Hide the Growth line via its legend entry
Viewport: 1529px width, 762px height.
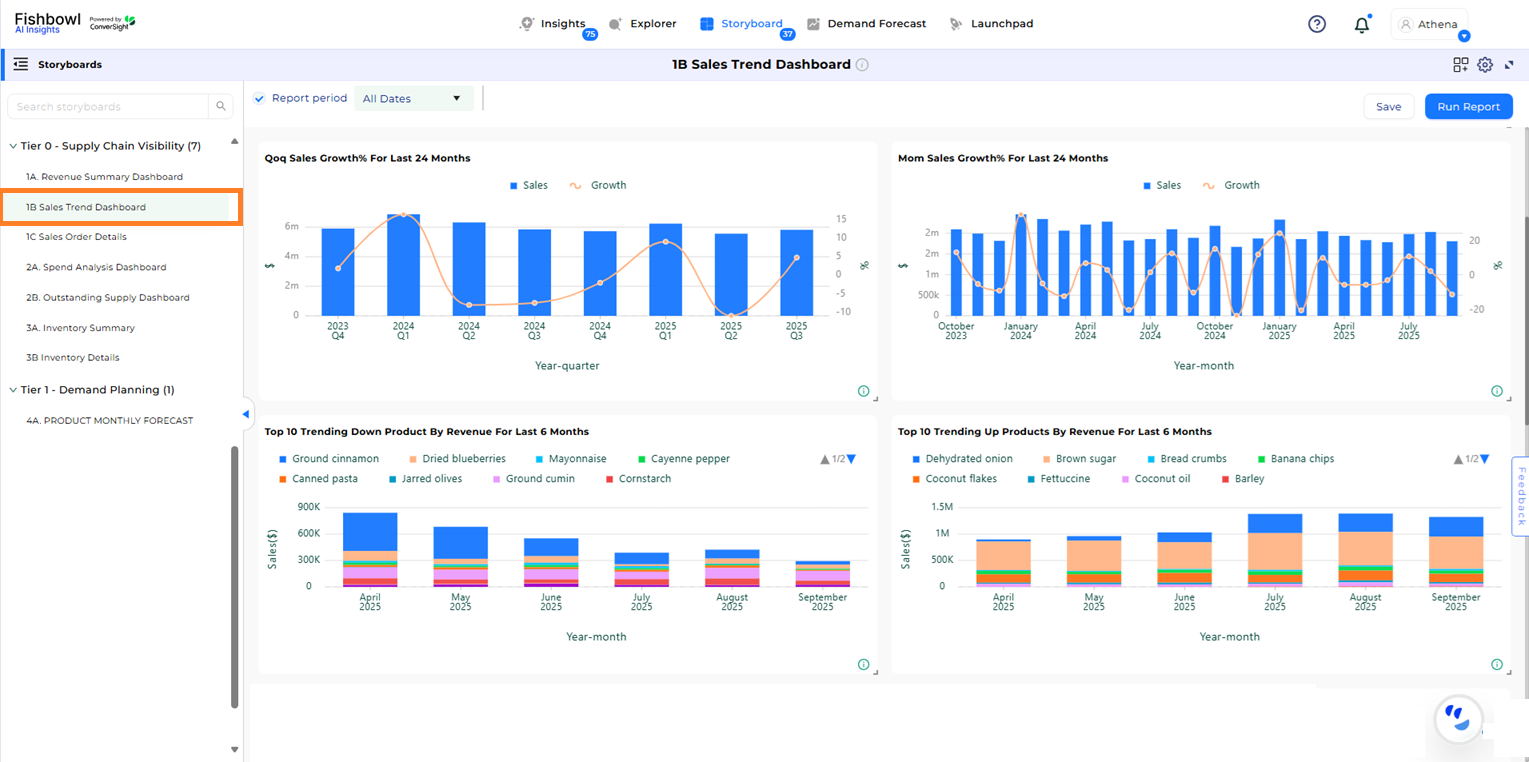tap(598, 185)
